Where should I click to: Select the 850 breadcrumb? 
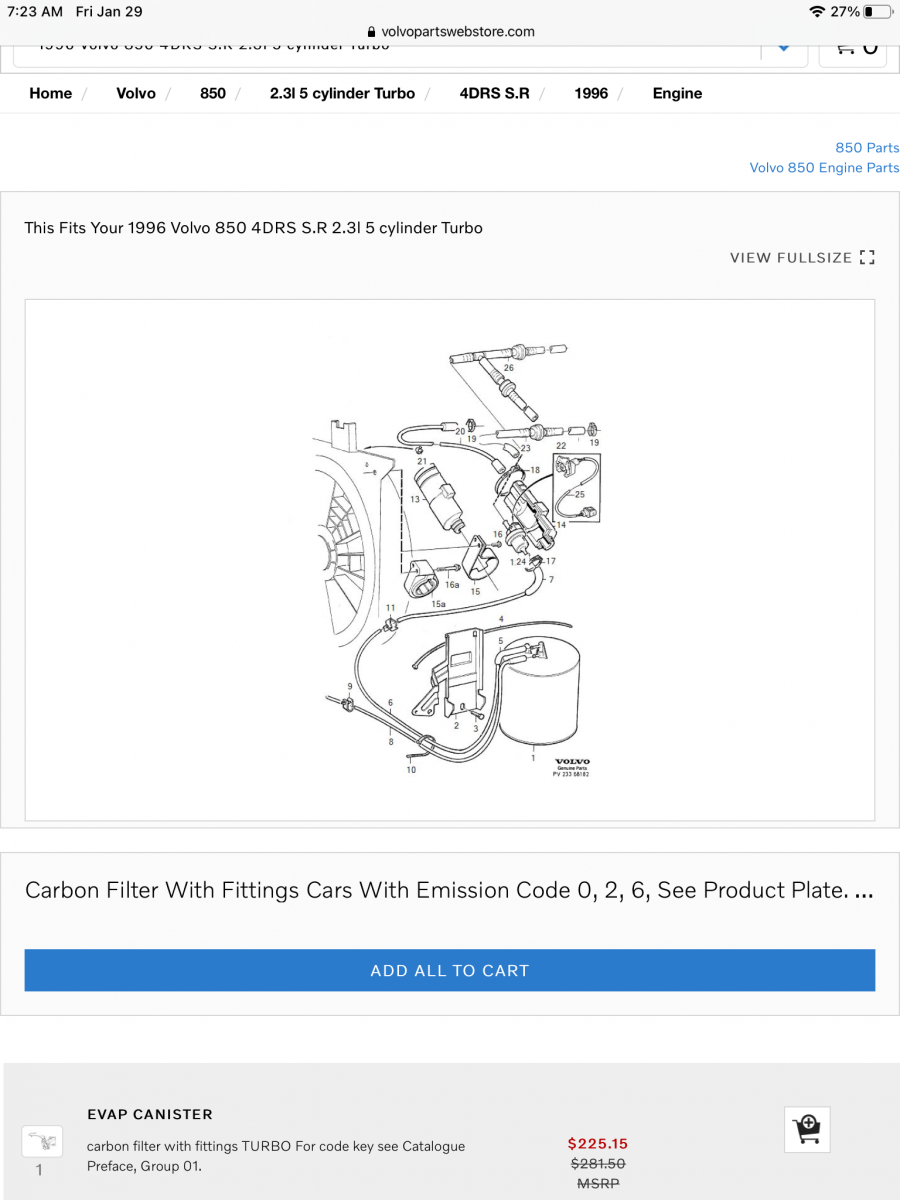(x=213, y=93)
